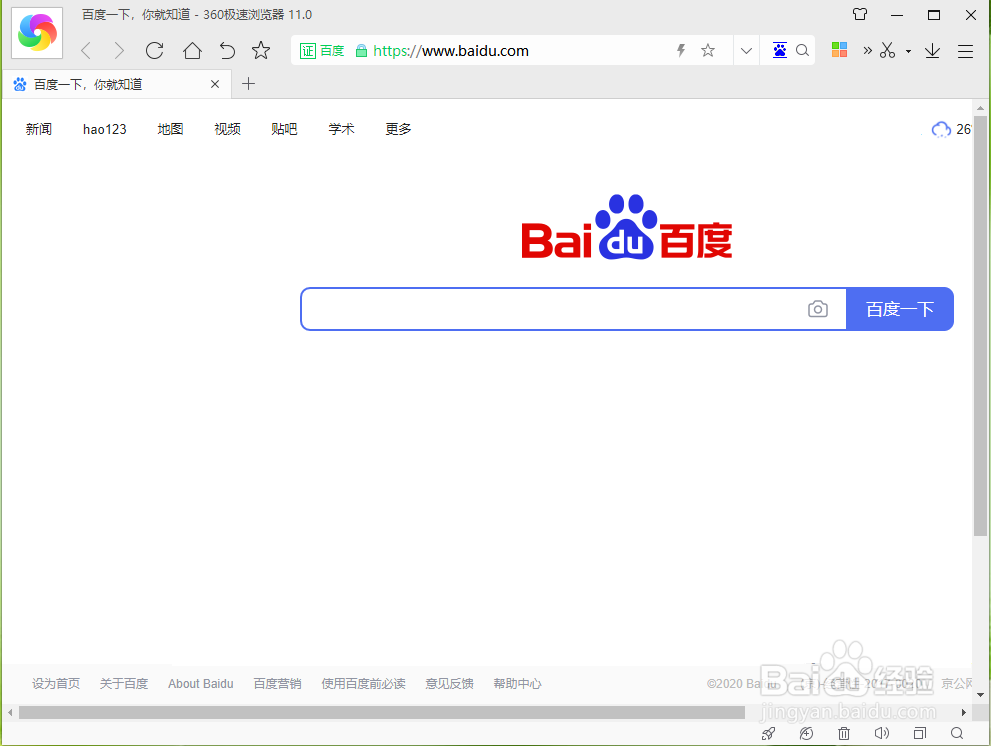Screen dimensions: 991x746
Task: Click the scroll right arrow
Action: click(x=964, y=712)
